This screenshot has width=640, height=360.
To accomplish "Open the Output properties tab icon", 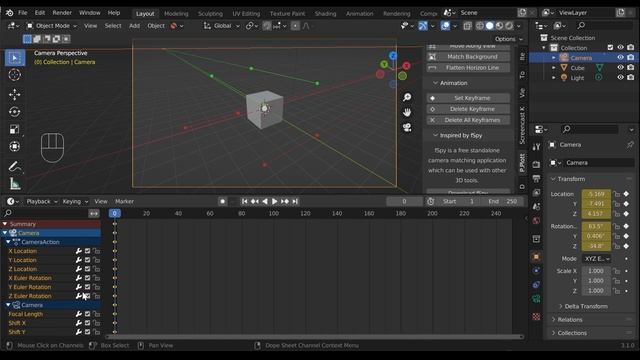I will click(x=536, y=178).
